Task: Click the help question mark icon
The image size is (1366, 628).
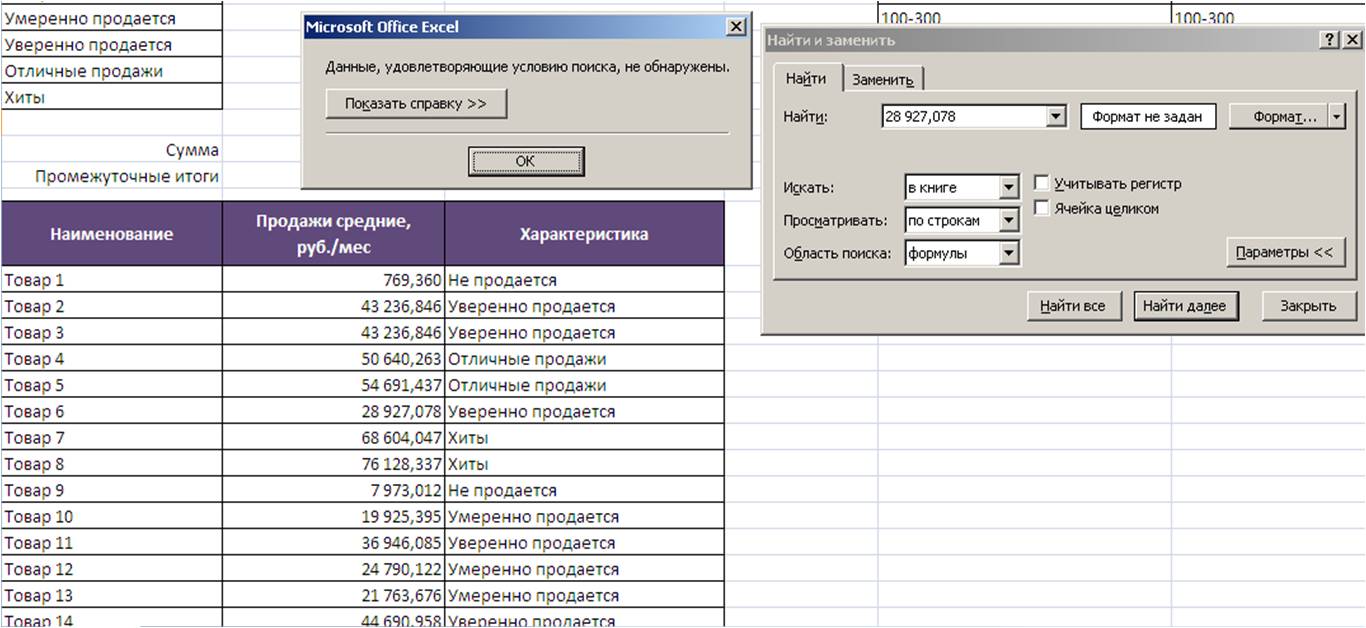Action: pos(1329,40)
